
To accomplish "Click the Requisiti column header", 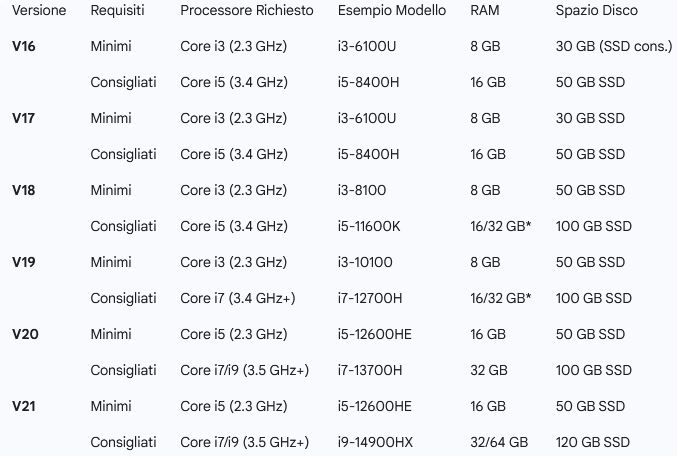I will tap(117, 10).
